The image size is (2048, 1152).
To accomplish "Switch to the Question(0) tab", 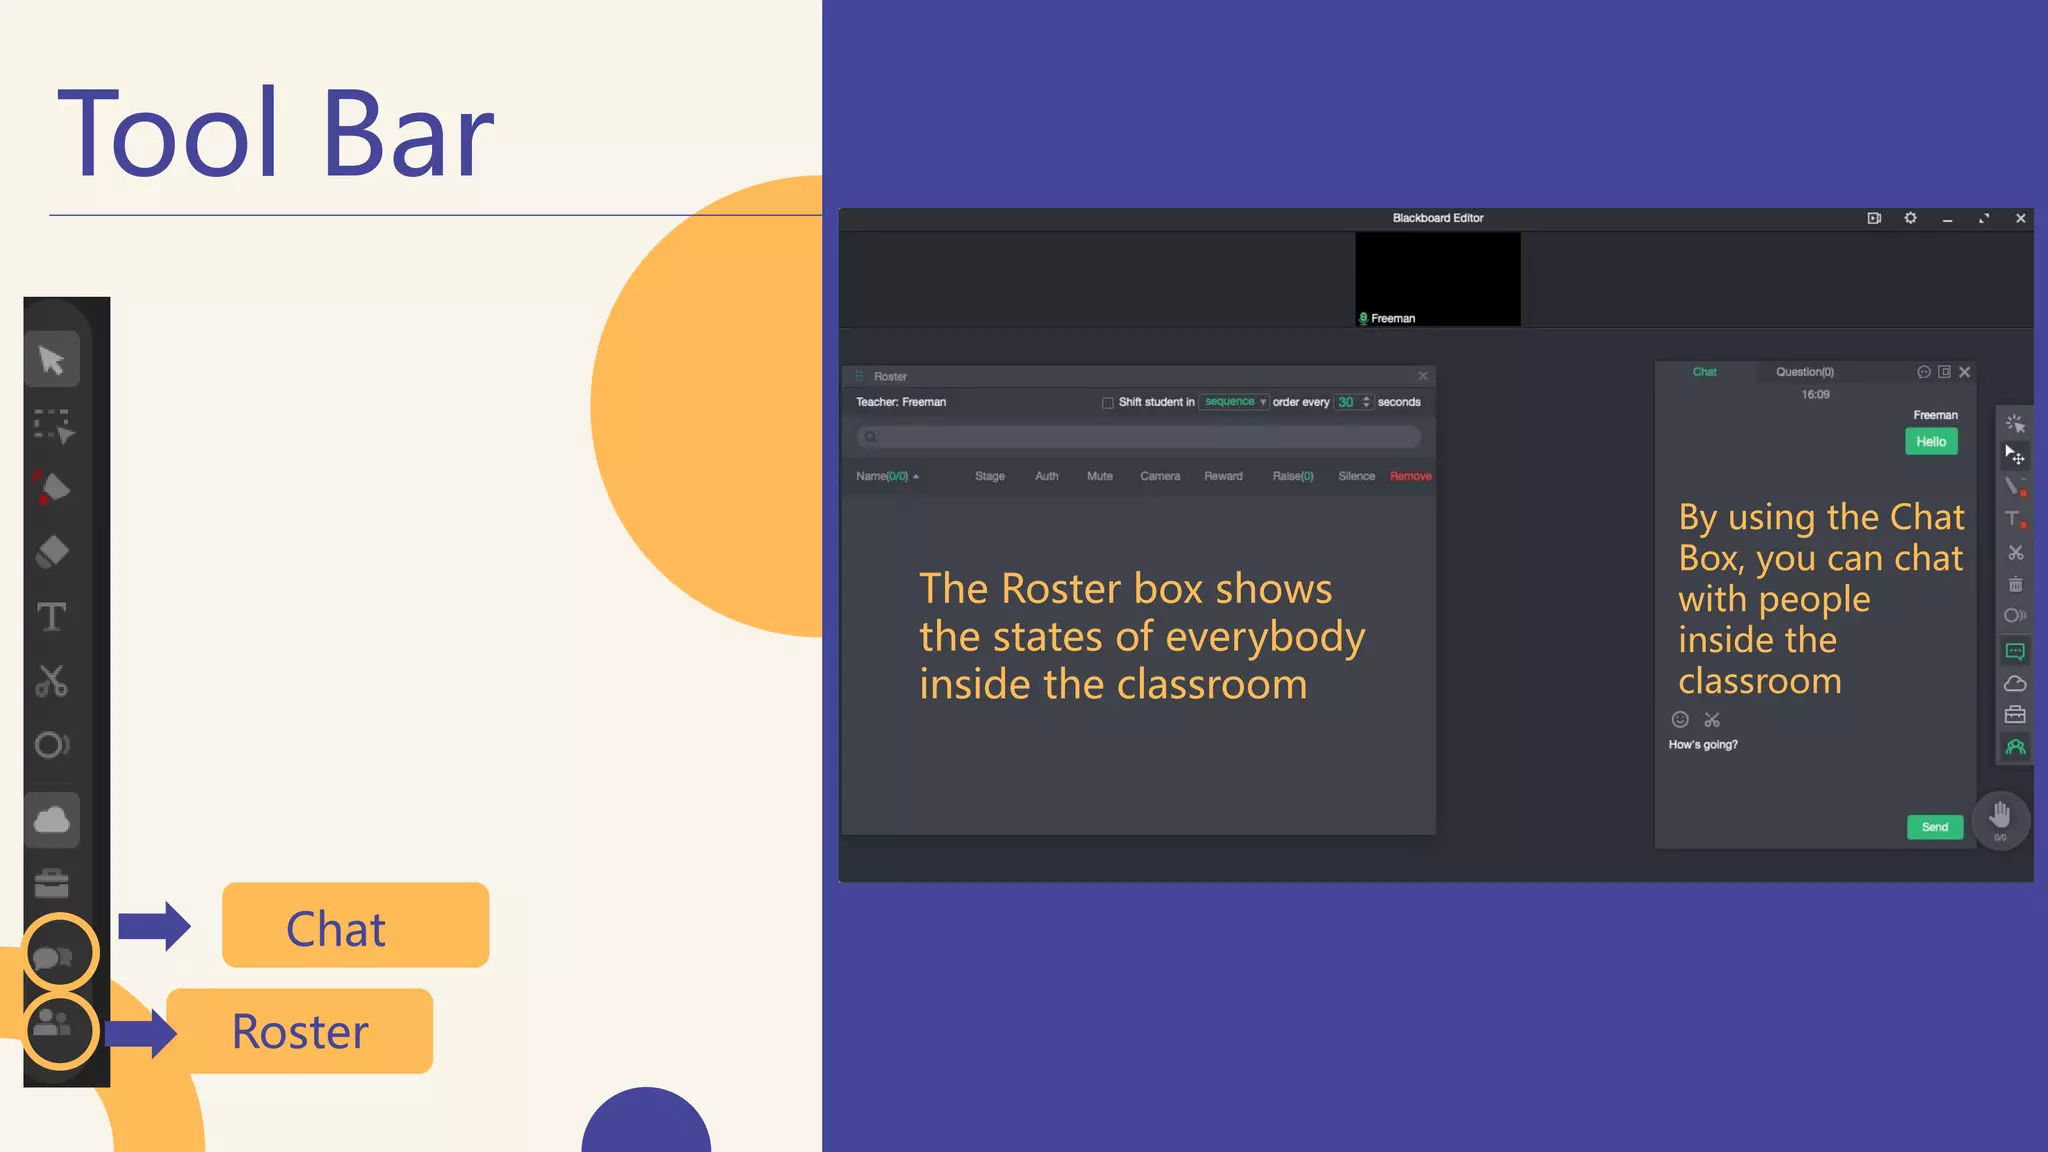I will pos(1804,372).
